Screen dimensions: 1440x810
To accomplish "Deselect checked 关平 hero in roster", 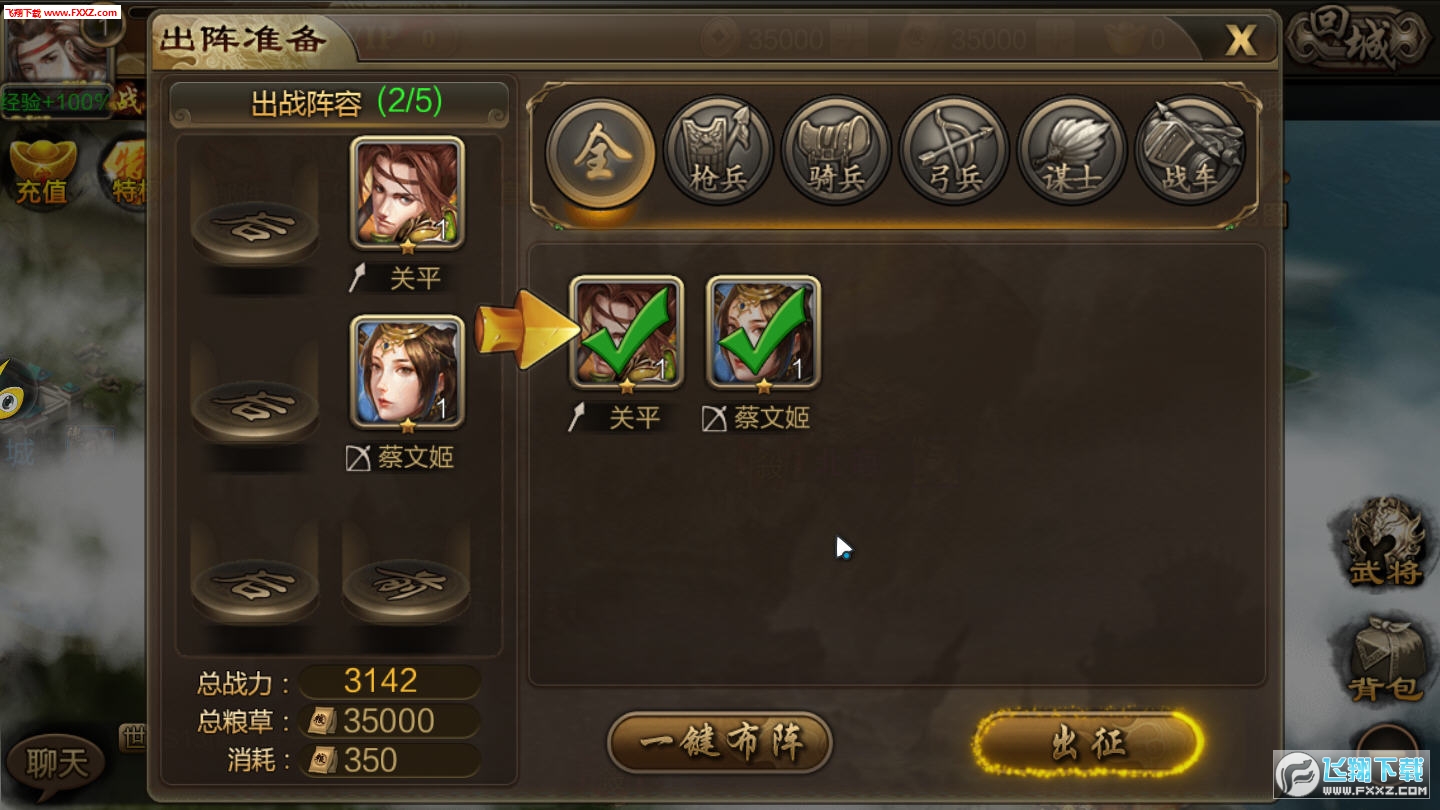I will [x=627, y=333].
